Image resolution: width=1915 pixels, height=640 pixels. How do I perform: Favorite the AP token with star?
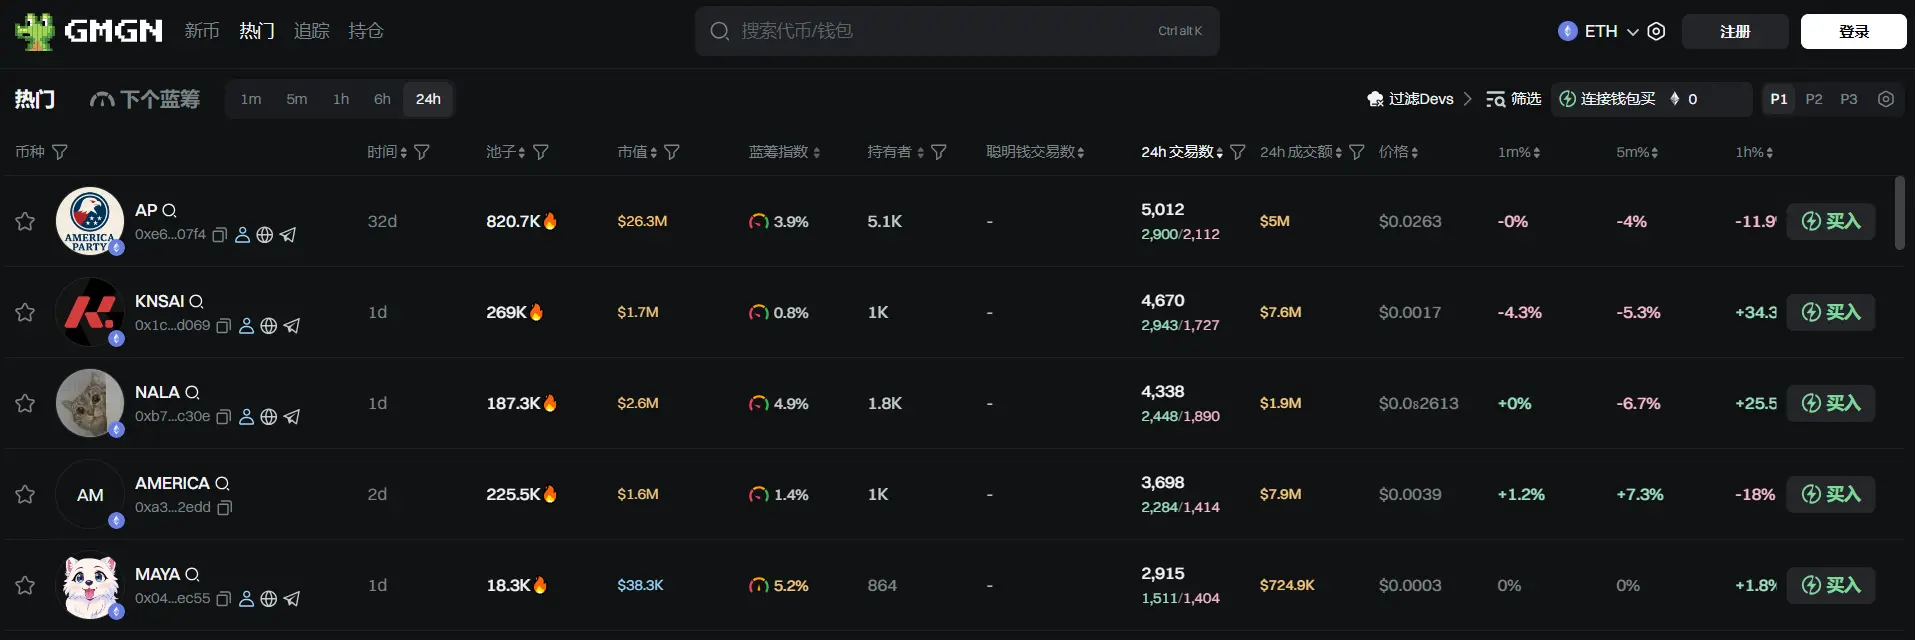25,221
